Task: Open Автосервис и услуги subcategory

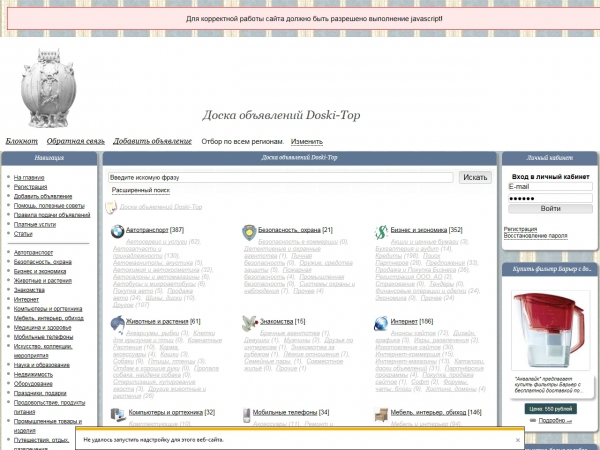Action: [157, 242]
